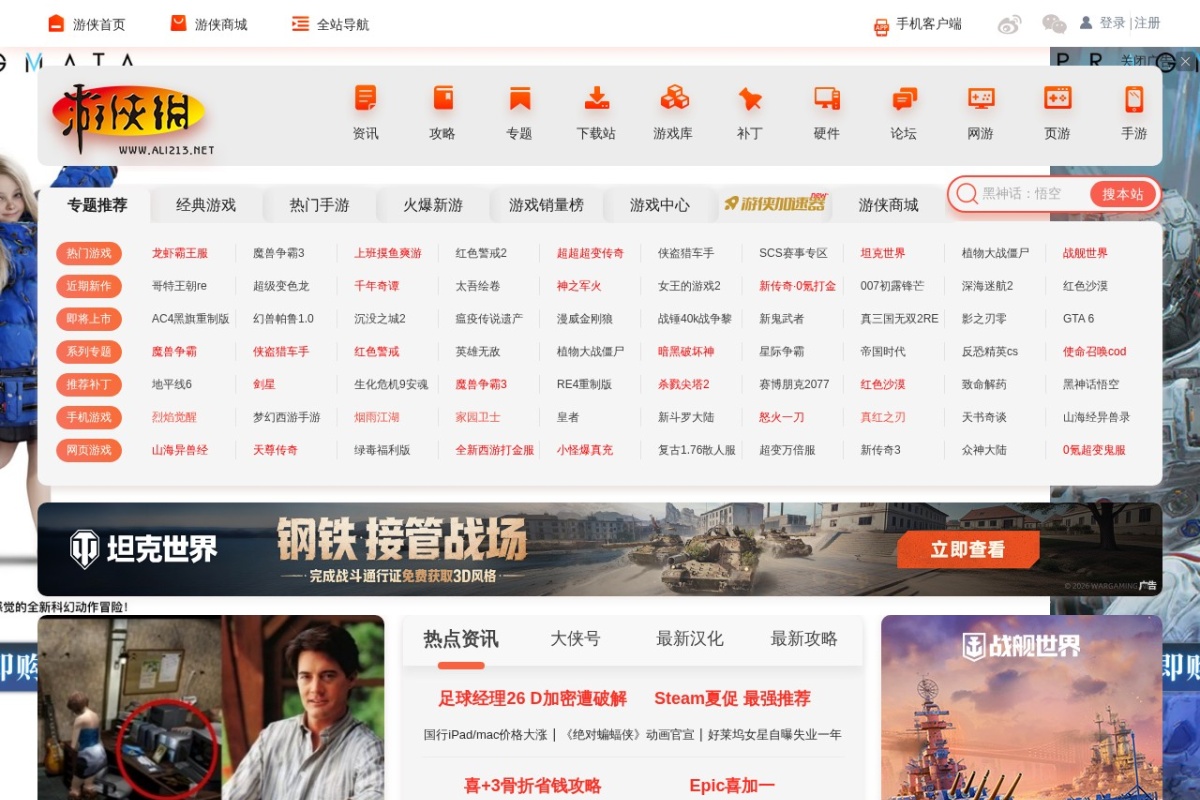The width and height of the screenshot is (1200, 800).
Task: Switch to the 游戏销量榜 tab
Action: coord(546,205)
